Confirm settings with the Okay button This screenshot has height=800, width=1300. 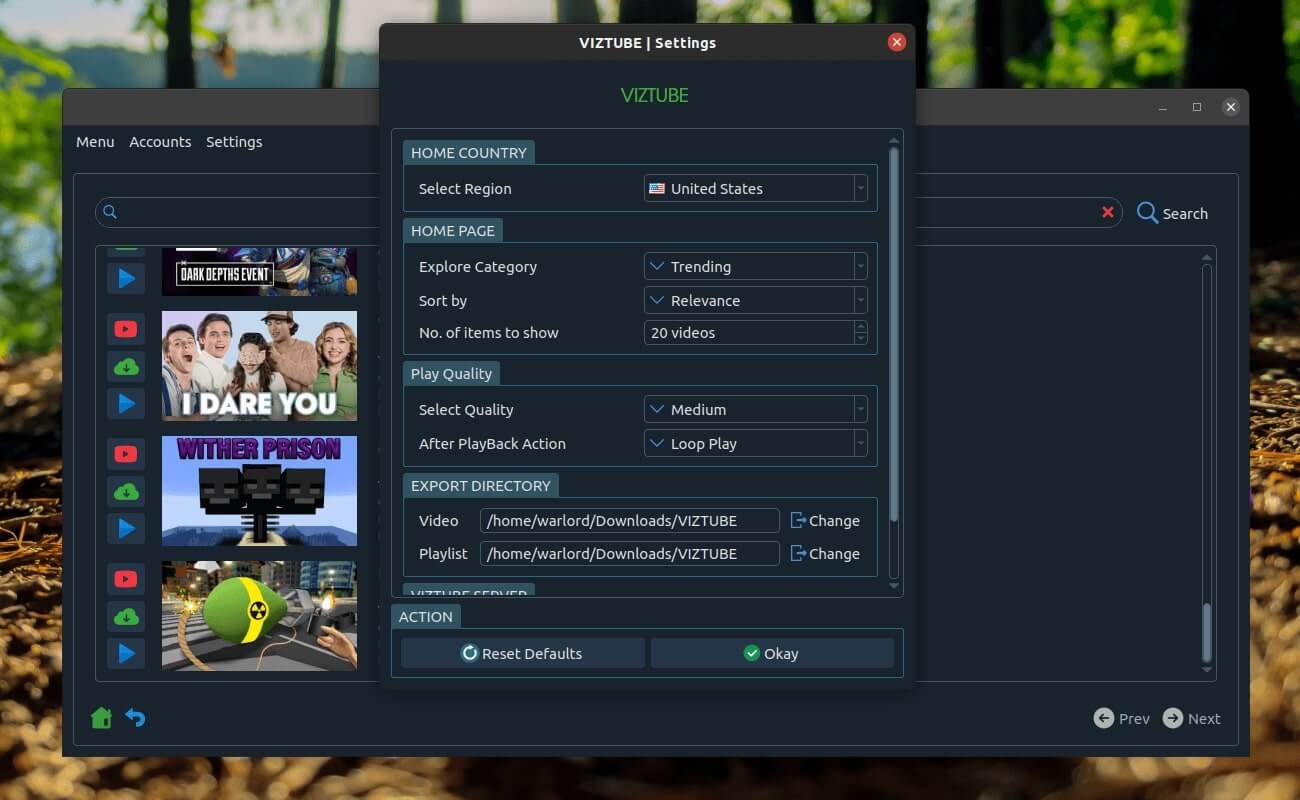(771, 653)
